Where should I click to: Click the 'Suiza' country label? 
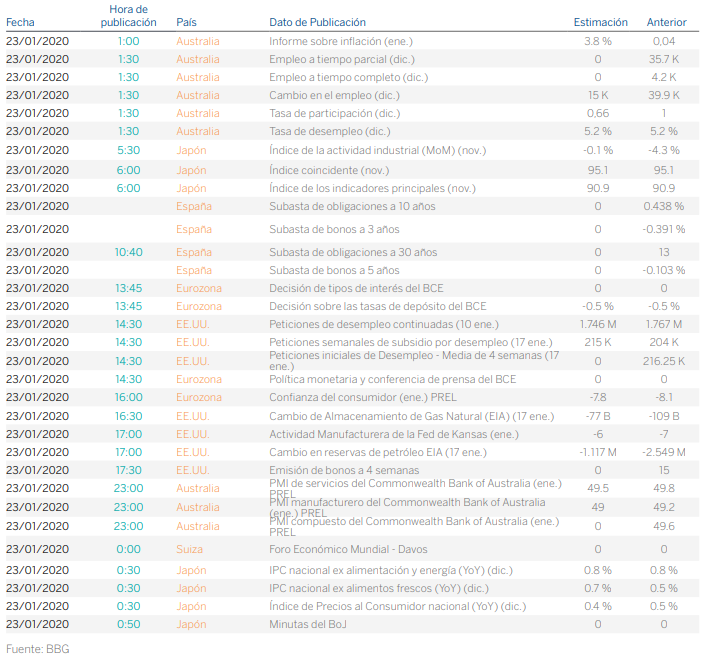pyautogui.click(x=190, y=549)
